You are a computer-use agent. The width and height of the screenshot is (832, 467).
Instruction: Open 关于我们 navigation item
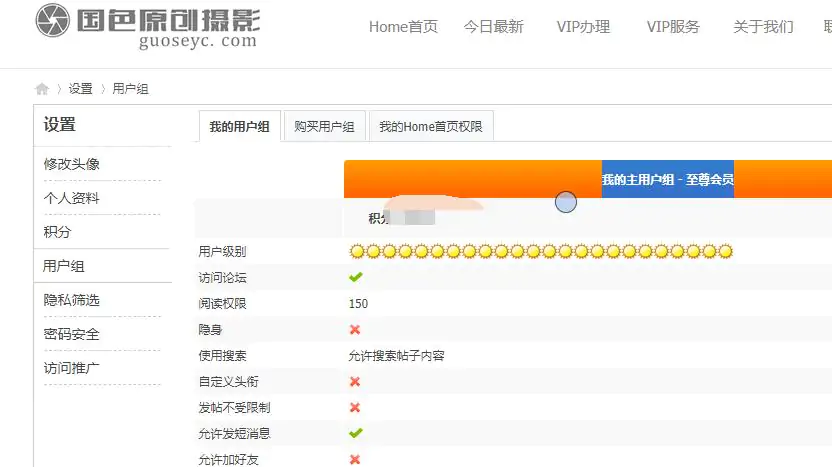763,27
